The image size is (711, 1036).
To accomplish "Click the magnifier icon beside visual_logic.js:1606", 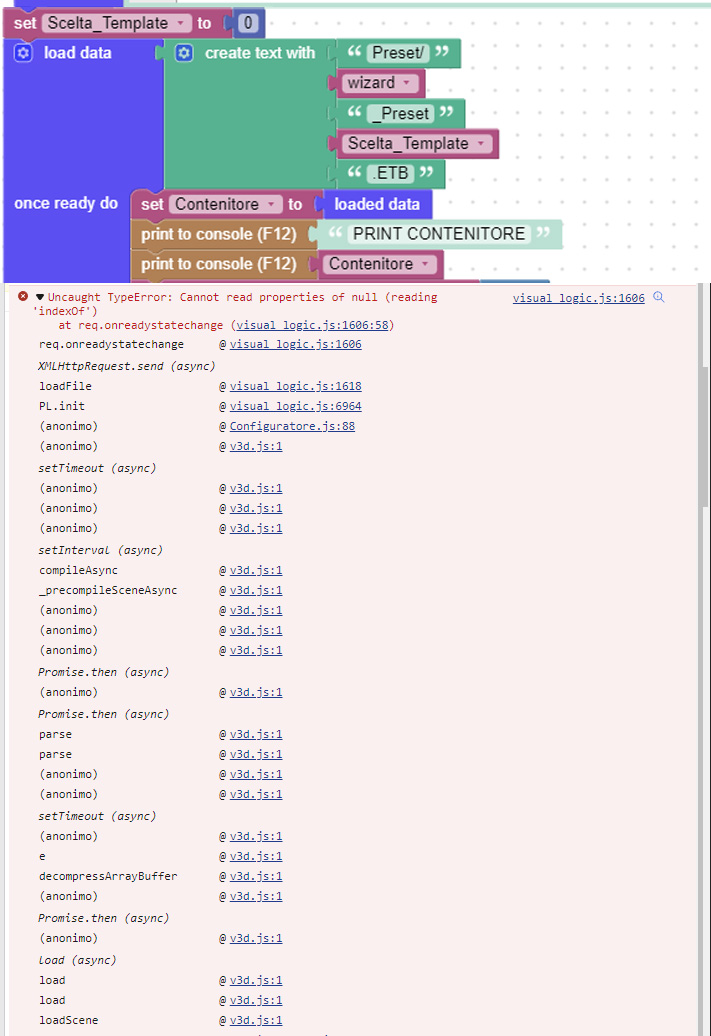I will click(659, 297).
